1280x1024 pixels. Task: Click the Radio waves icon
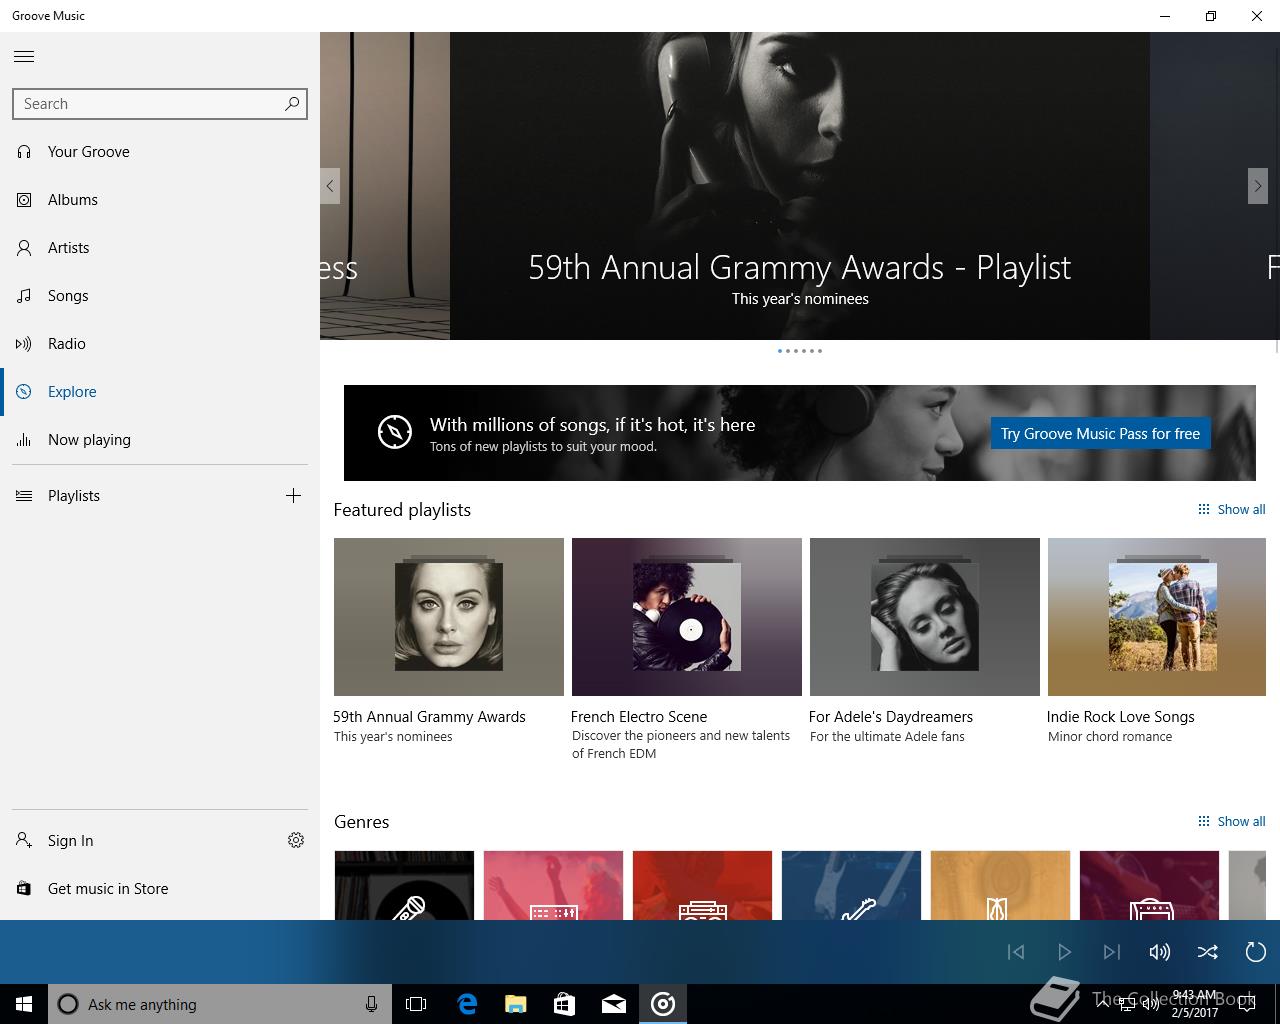click(x=24, y=344)
